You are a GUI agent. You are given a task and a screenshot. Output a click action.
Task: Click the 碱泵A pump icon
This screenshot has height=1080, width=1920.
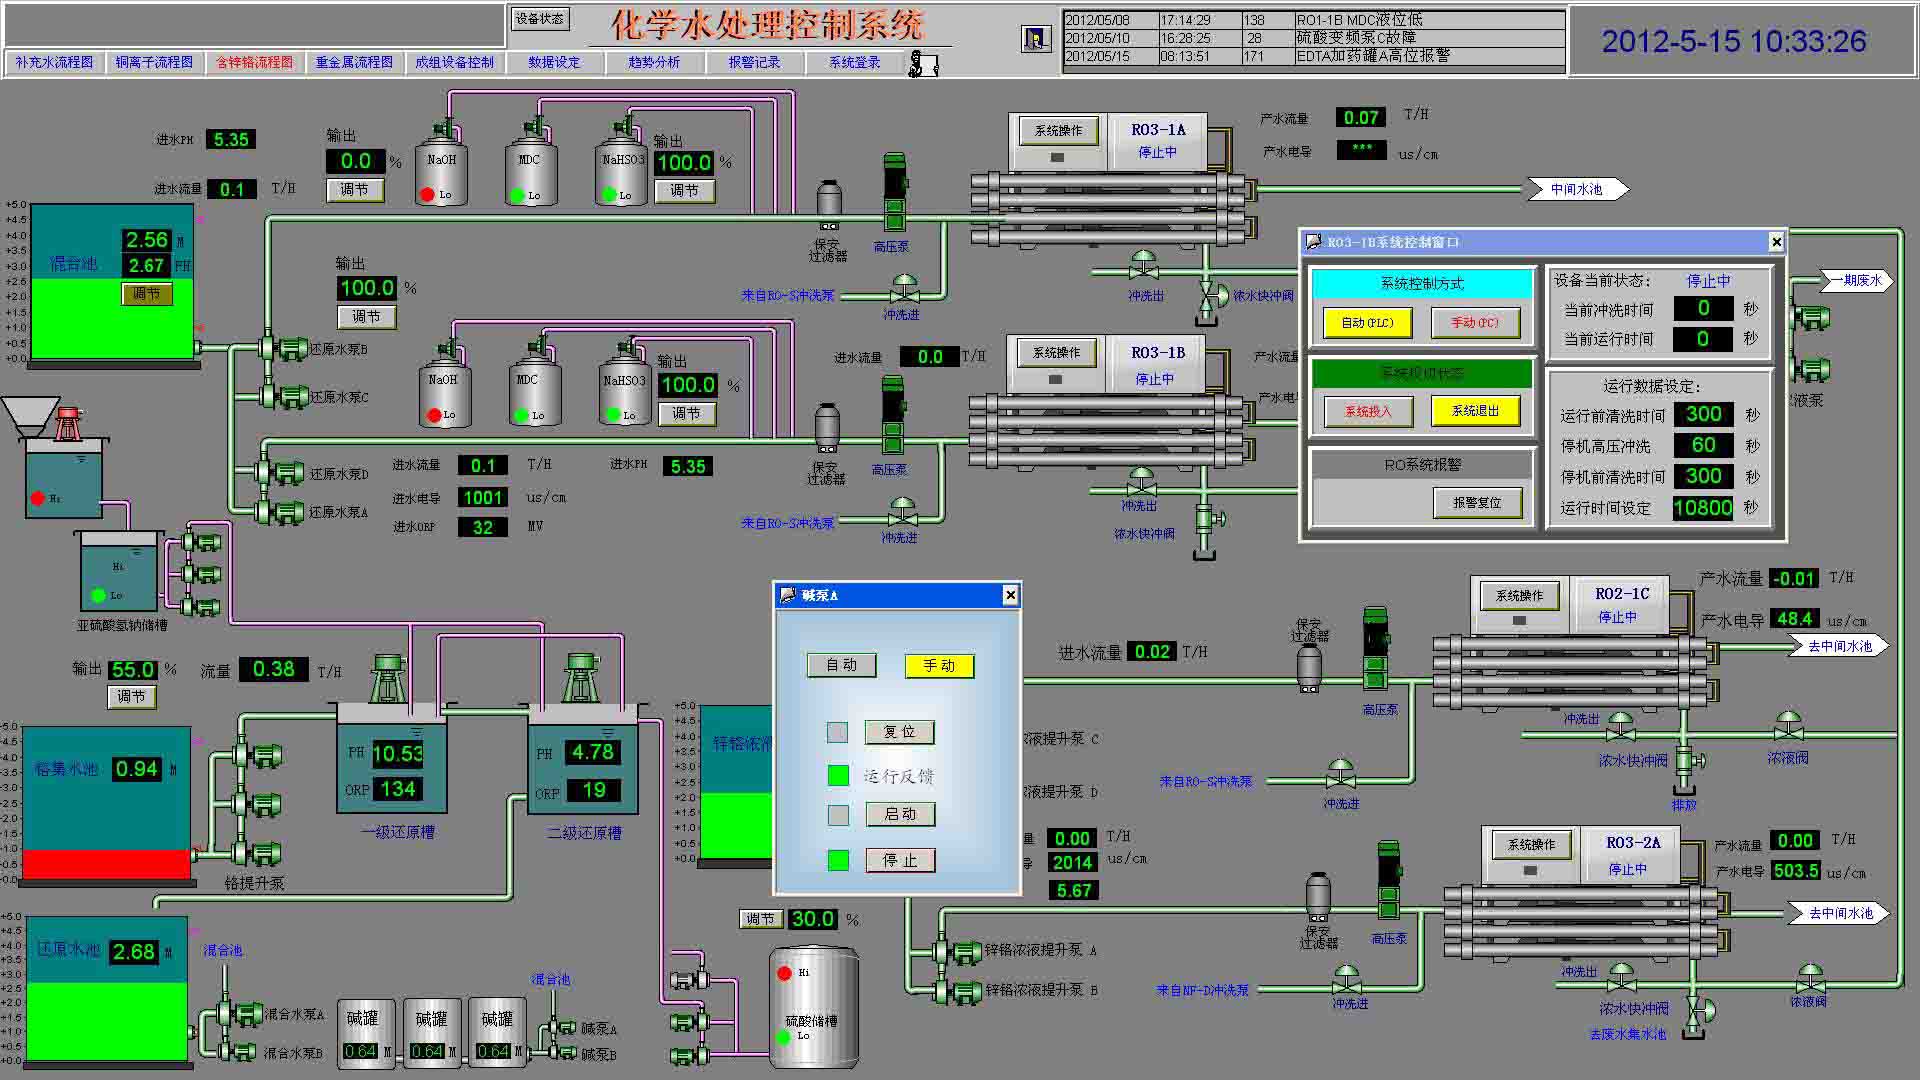[x=563, y=1028]
